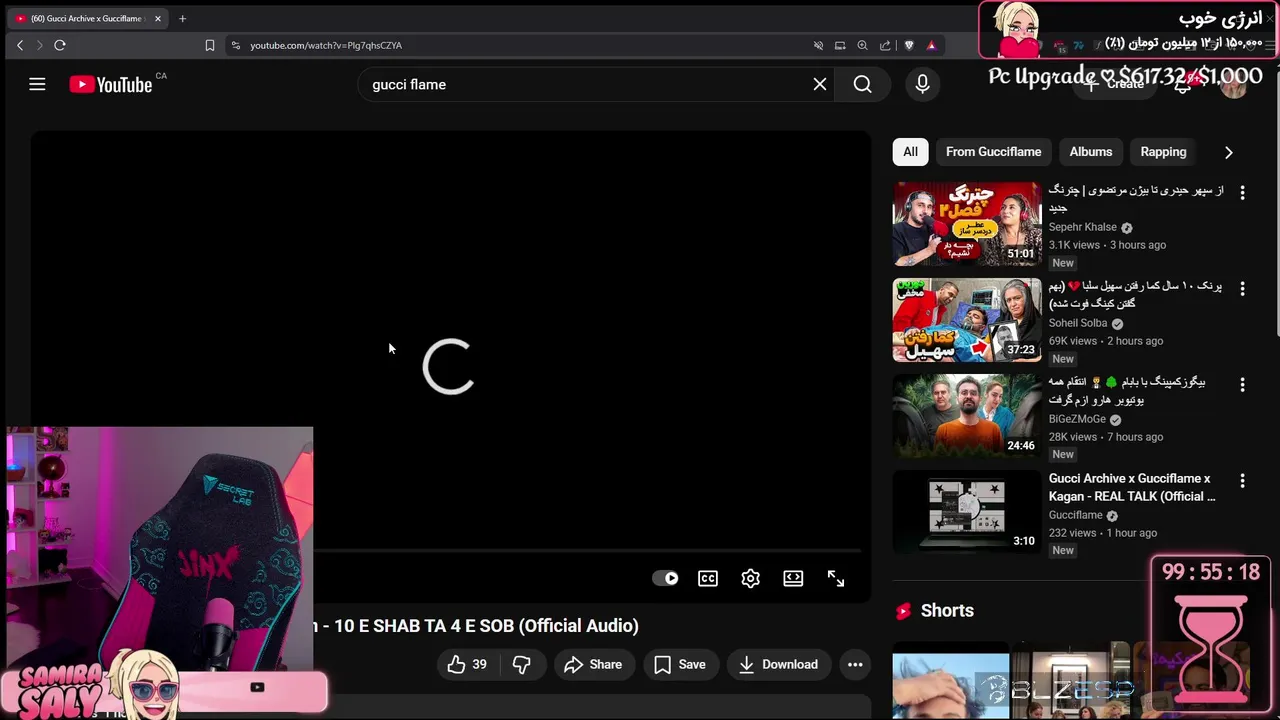The width and height of the screenshot is (1280, 720).
Task: Select the From Gucciflame chip
Action: click(x=993, y=152)
